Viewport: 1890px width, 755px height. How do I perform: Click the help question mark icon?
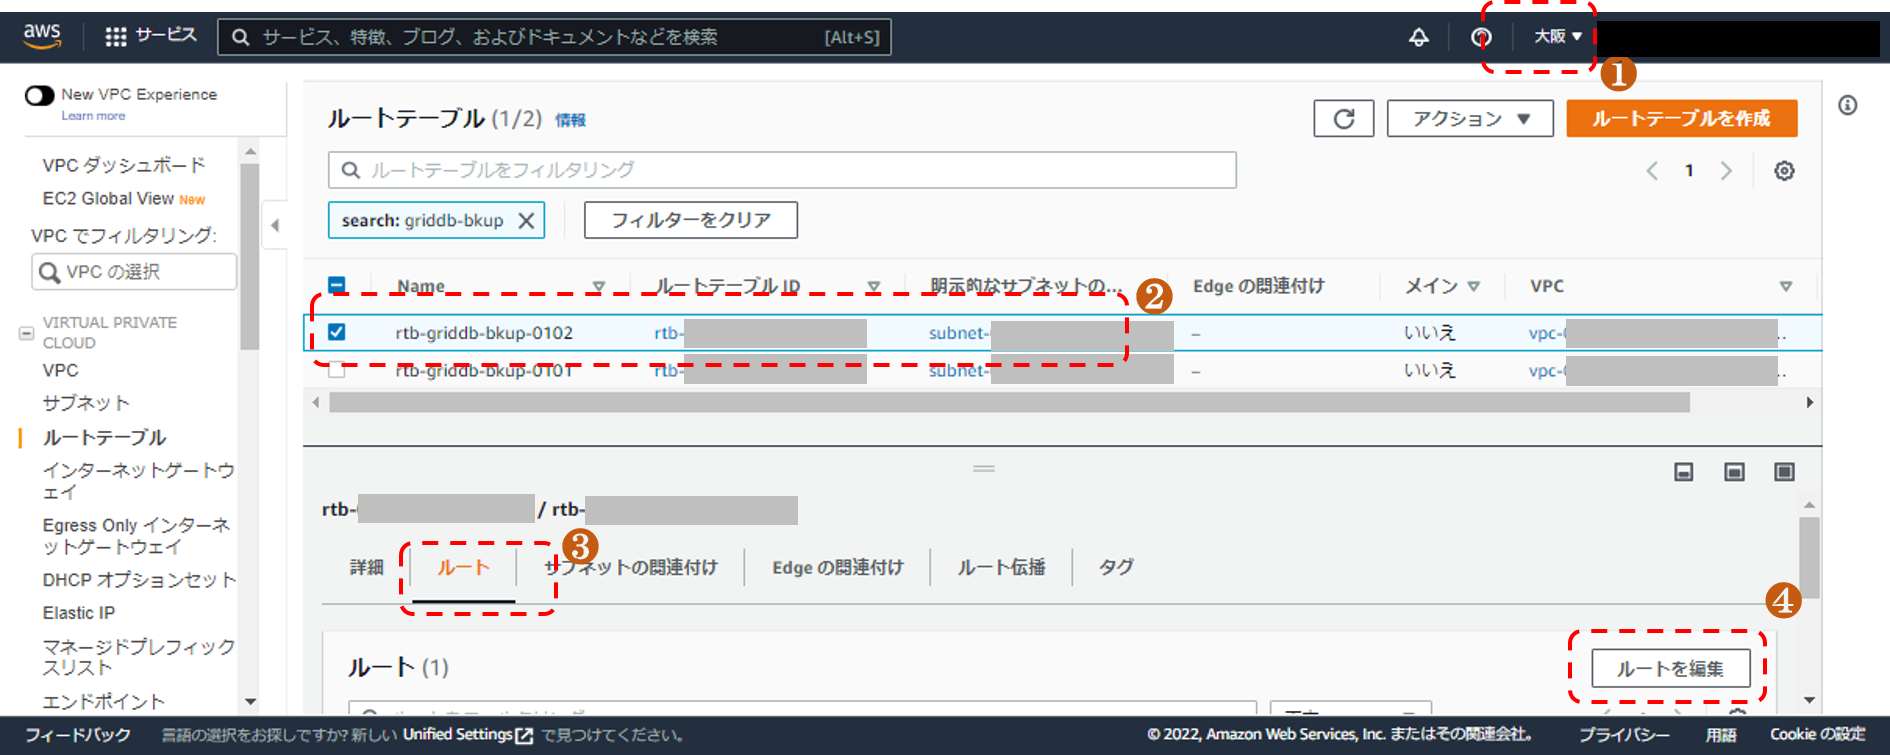click(1481, 38)
